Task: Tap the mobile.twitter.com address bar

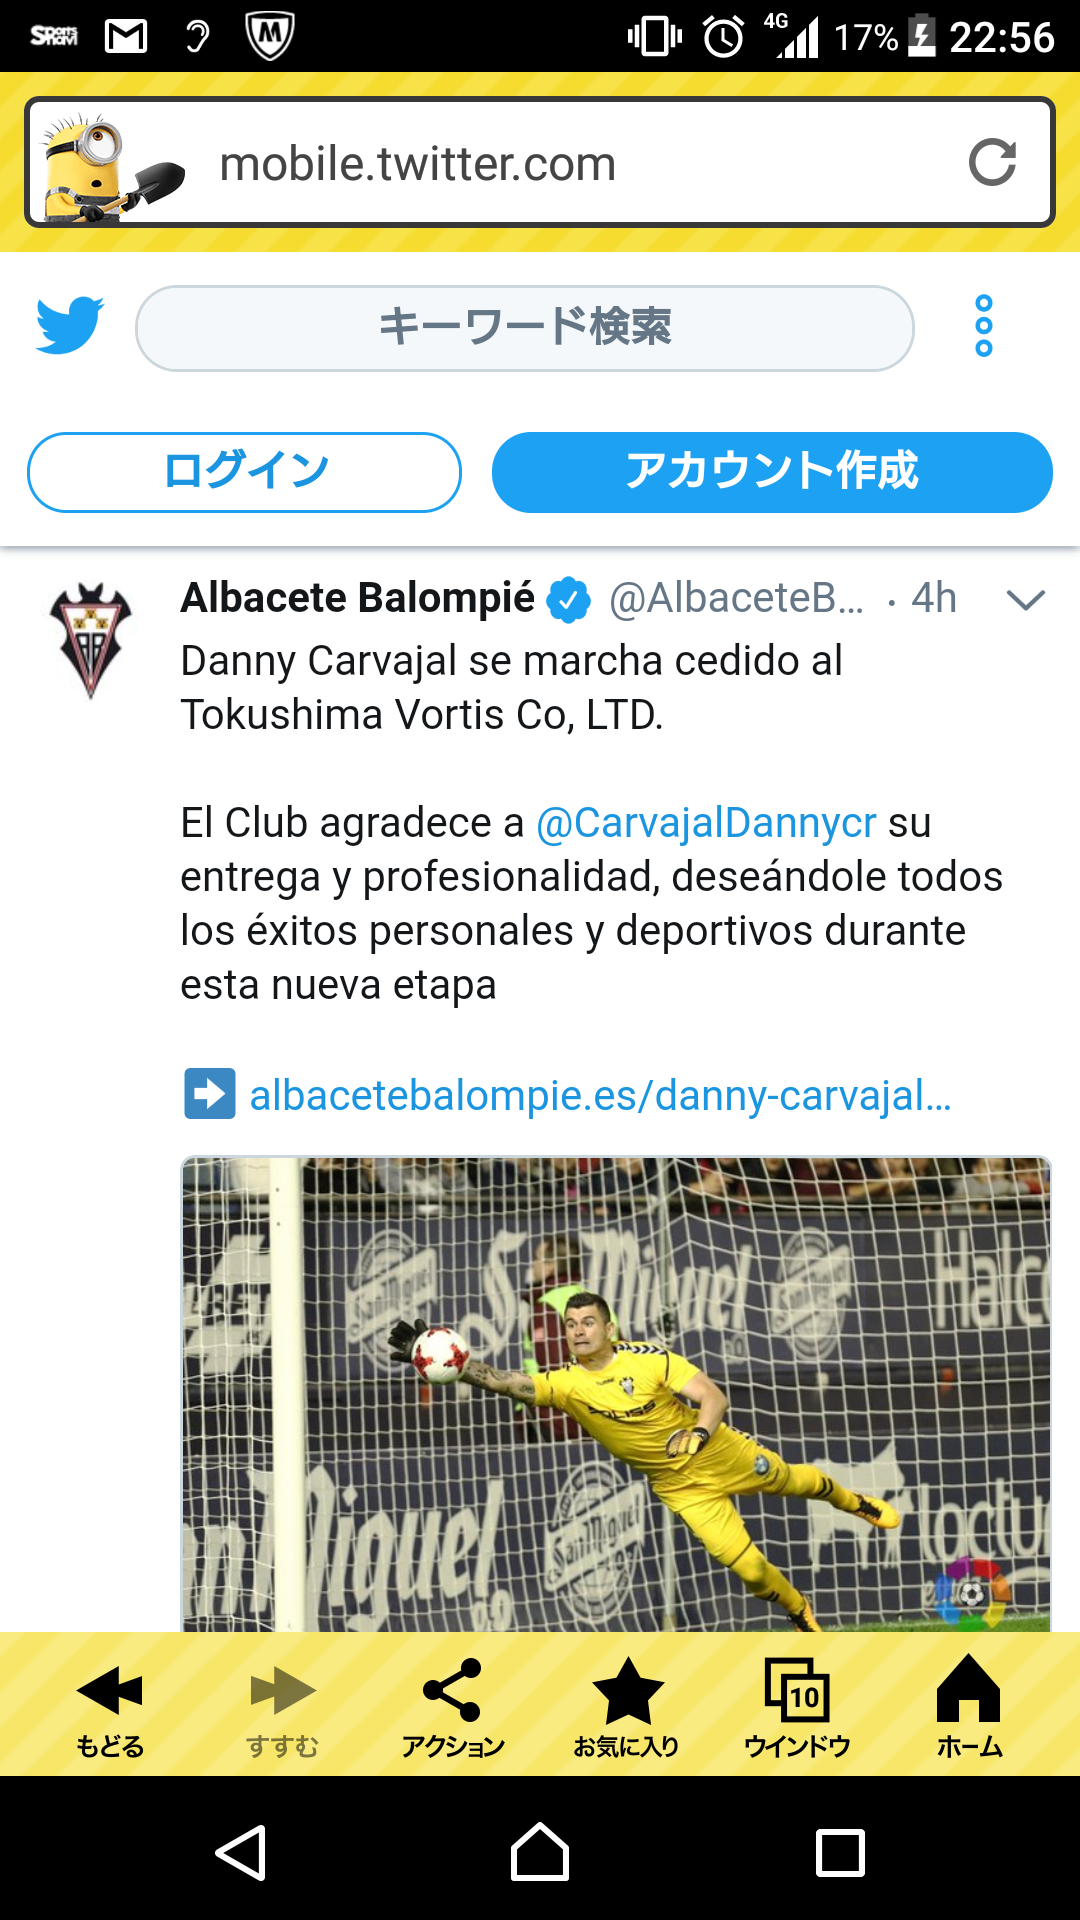Action: (540, 163)
